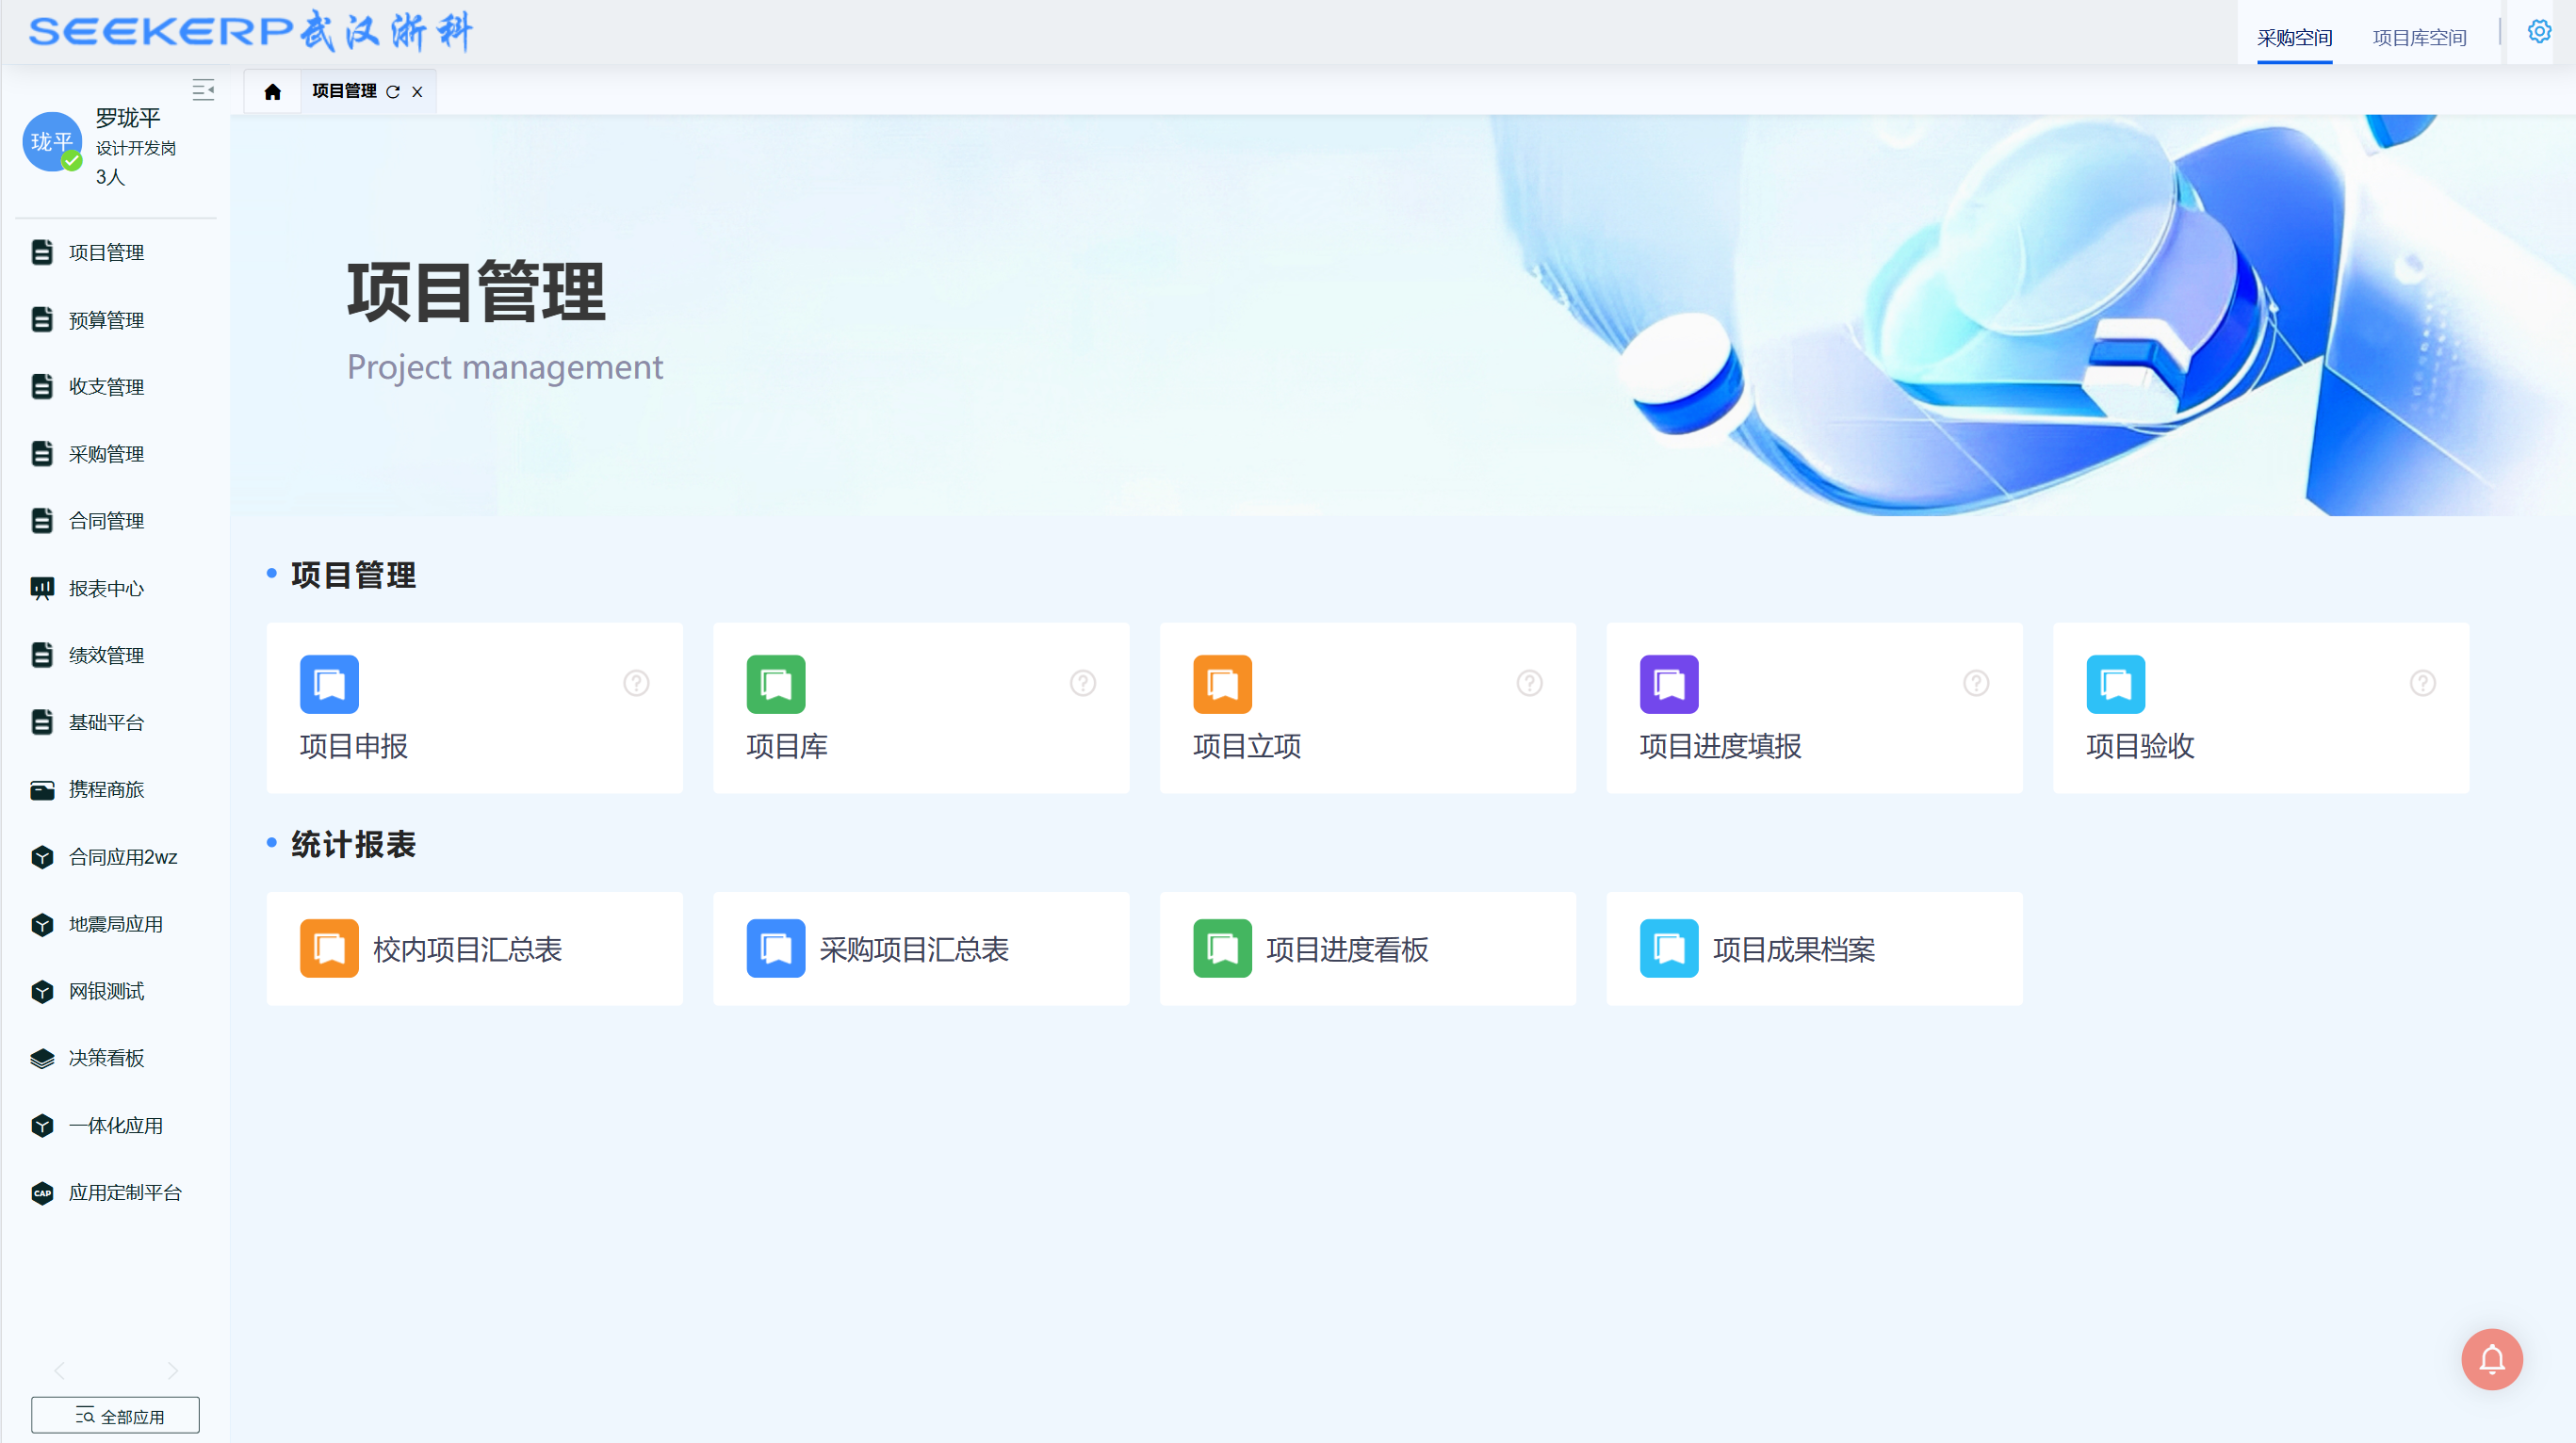Click the 项目申报 blue card icon

329,684
